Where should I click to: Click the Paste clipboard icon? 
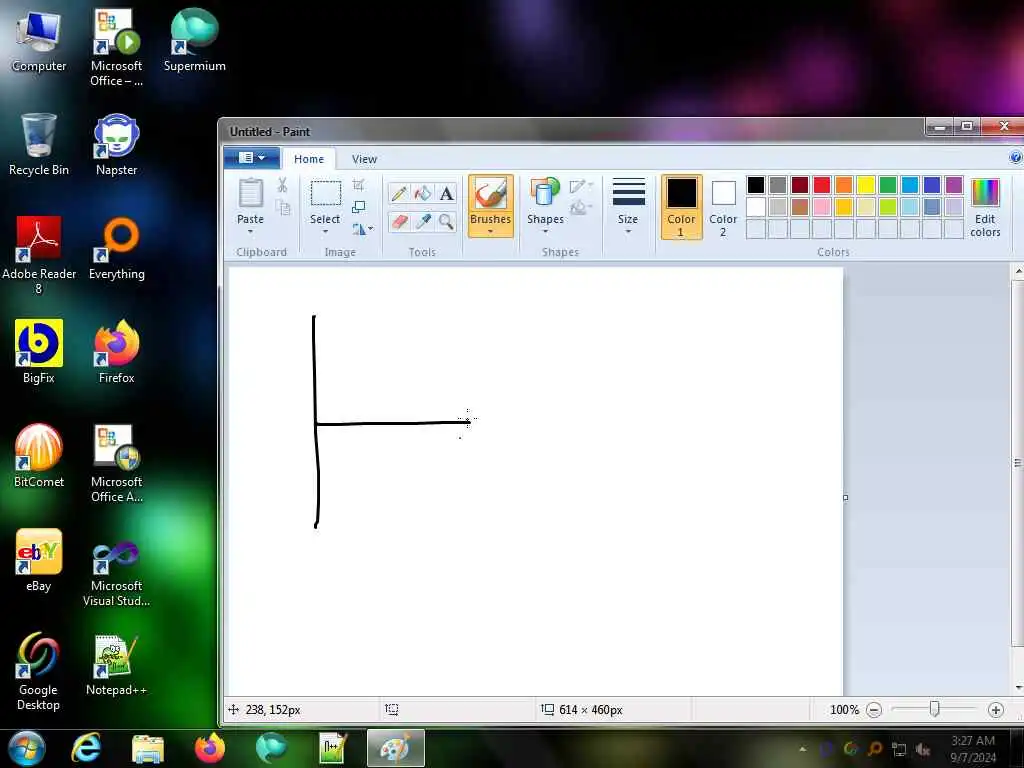click(250, 193)
